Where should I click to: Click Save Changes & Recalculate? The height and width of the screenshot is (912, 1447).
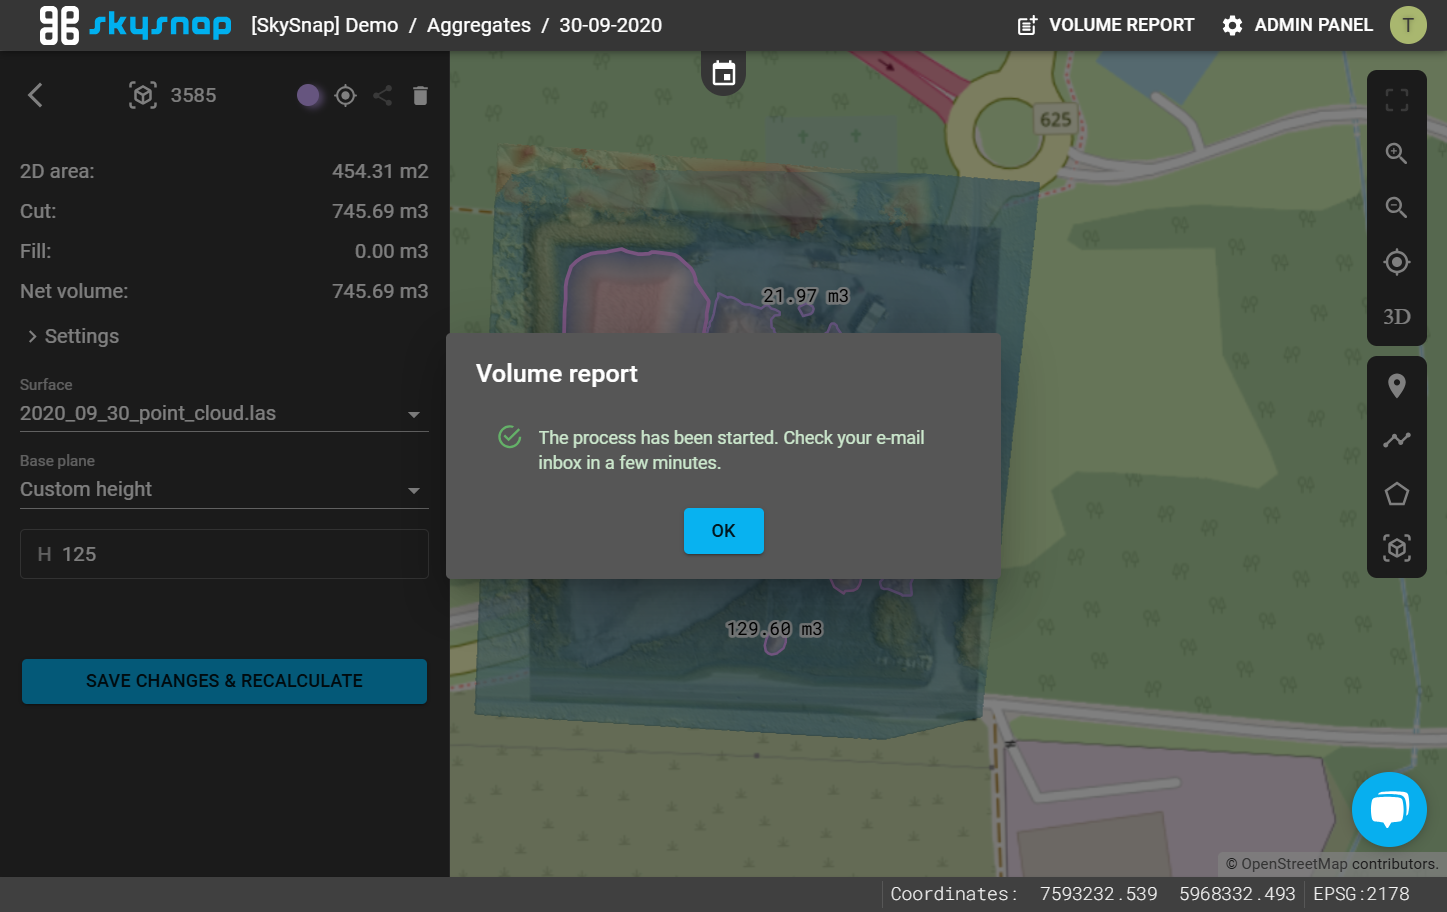tap(224, 681)
